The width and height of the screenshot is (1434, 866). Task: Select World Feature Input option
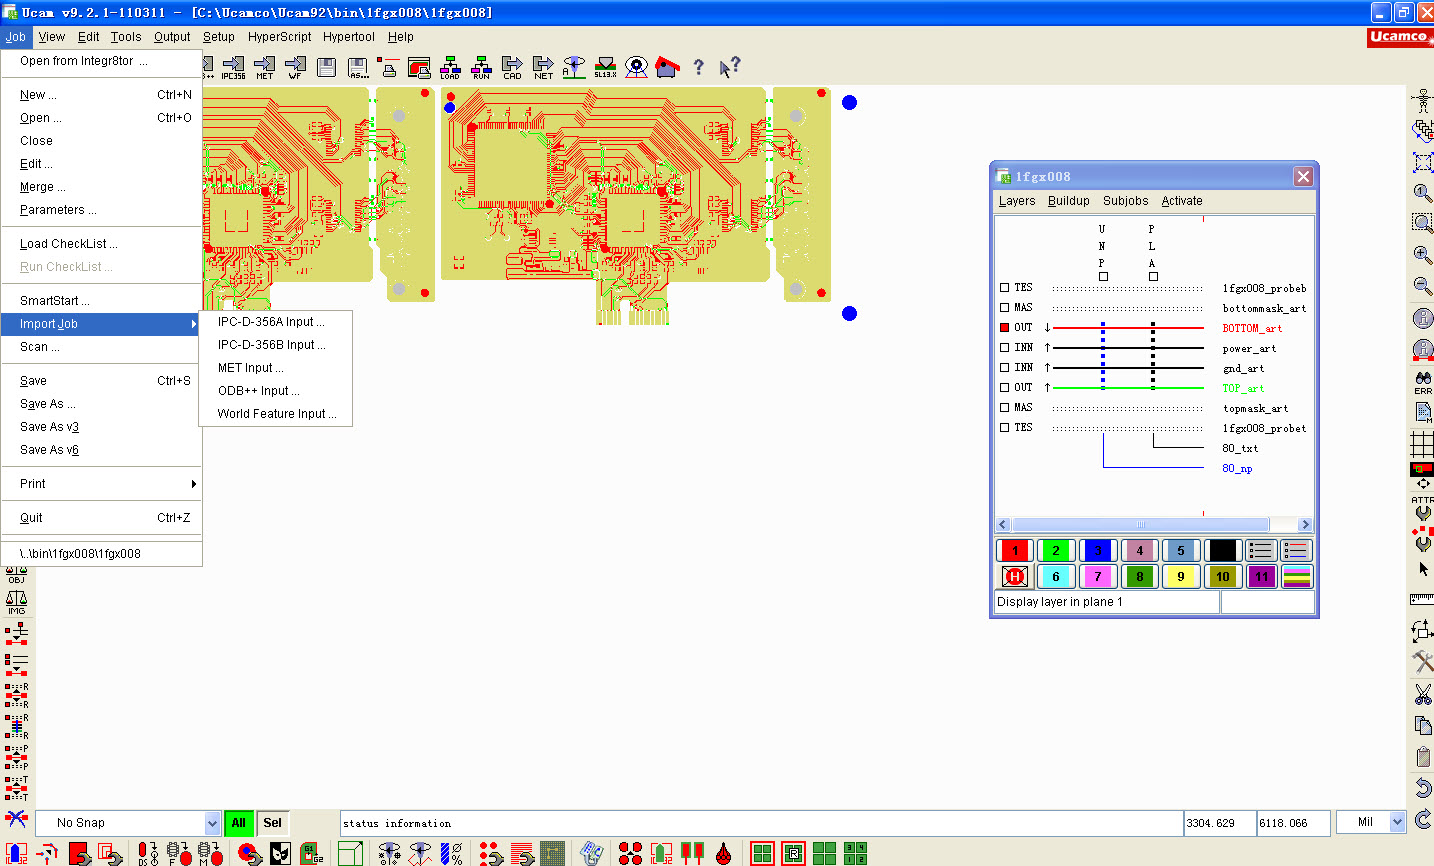(277, 414)
